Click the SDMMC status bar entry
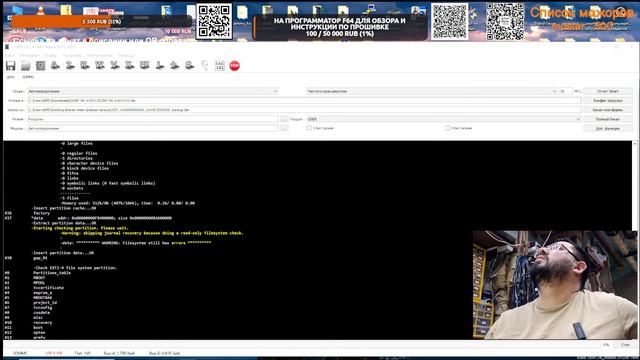 click(20, 353)
